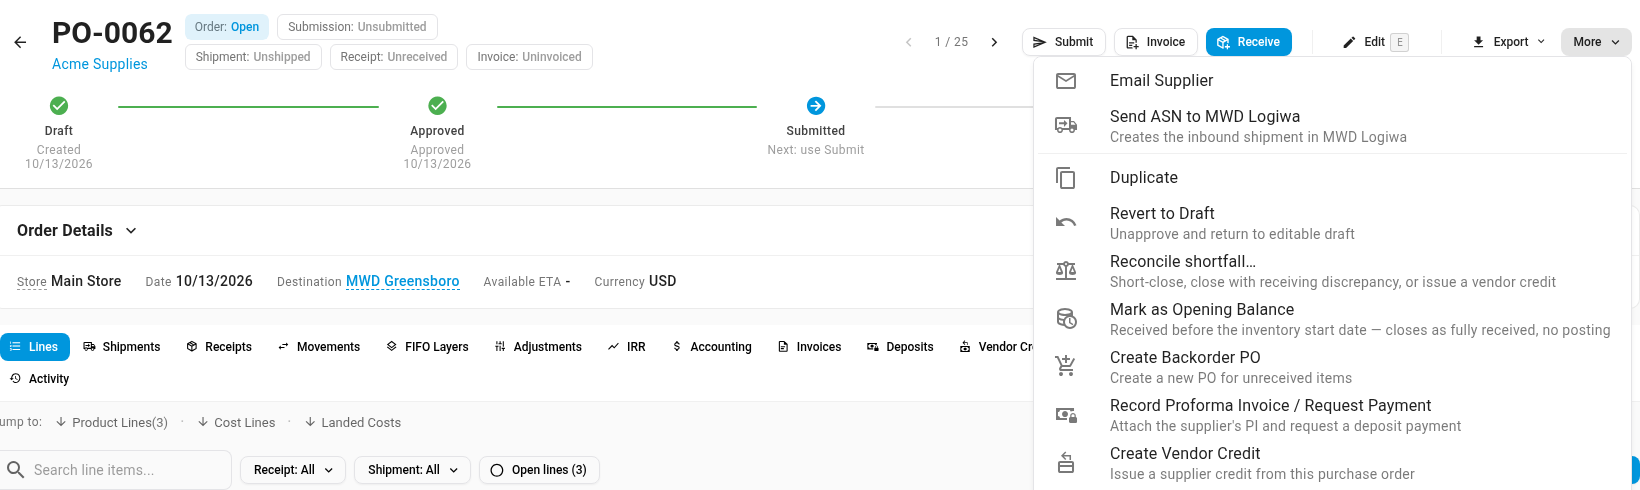Open the Receipts tab
The image size is (1640, 490).
point(219,347)
